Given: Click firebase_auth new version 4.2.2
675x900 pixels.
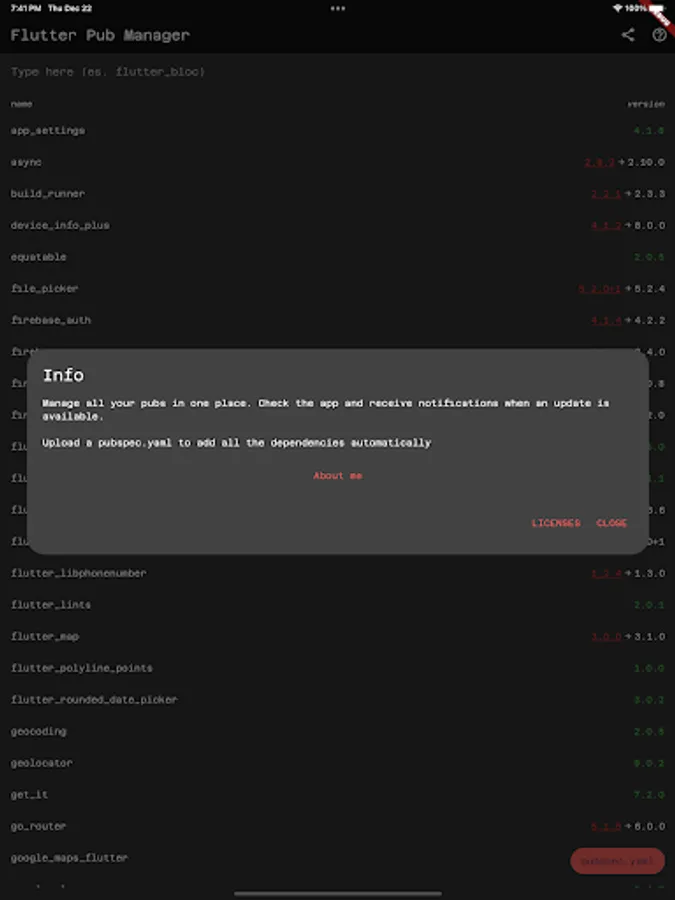Looking at the screenshot, I should click(649, 320).
